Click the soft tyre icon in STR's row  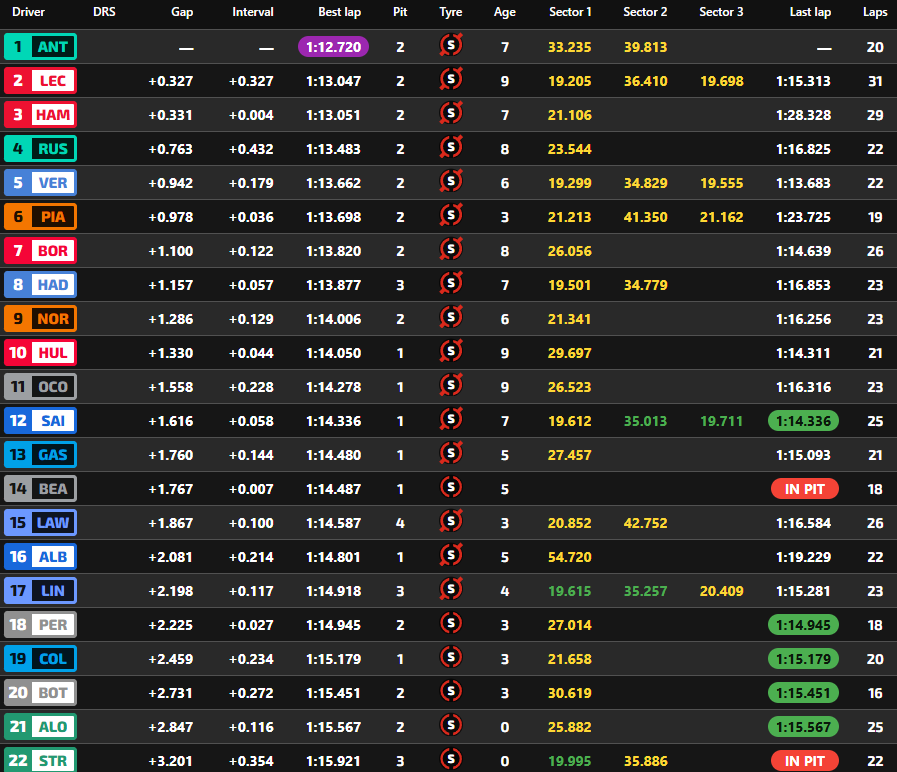click(451, 759)
